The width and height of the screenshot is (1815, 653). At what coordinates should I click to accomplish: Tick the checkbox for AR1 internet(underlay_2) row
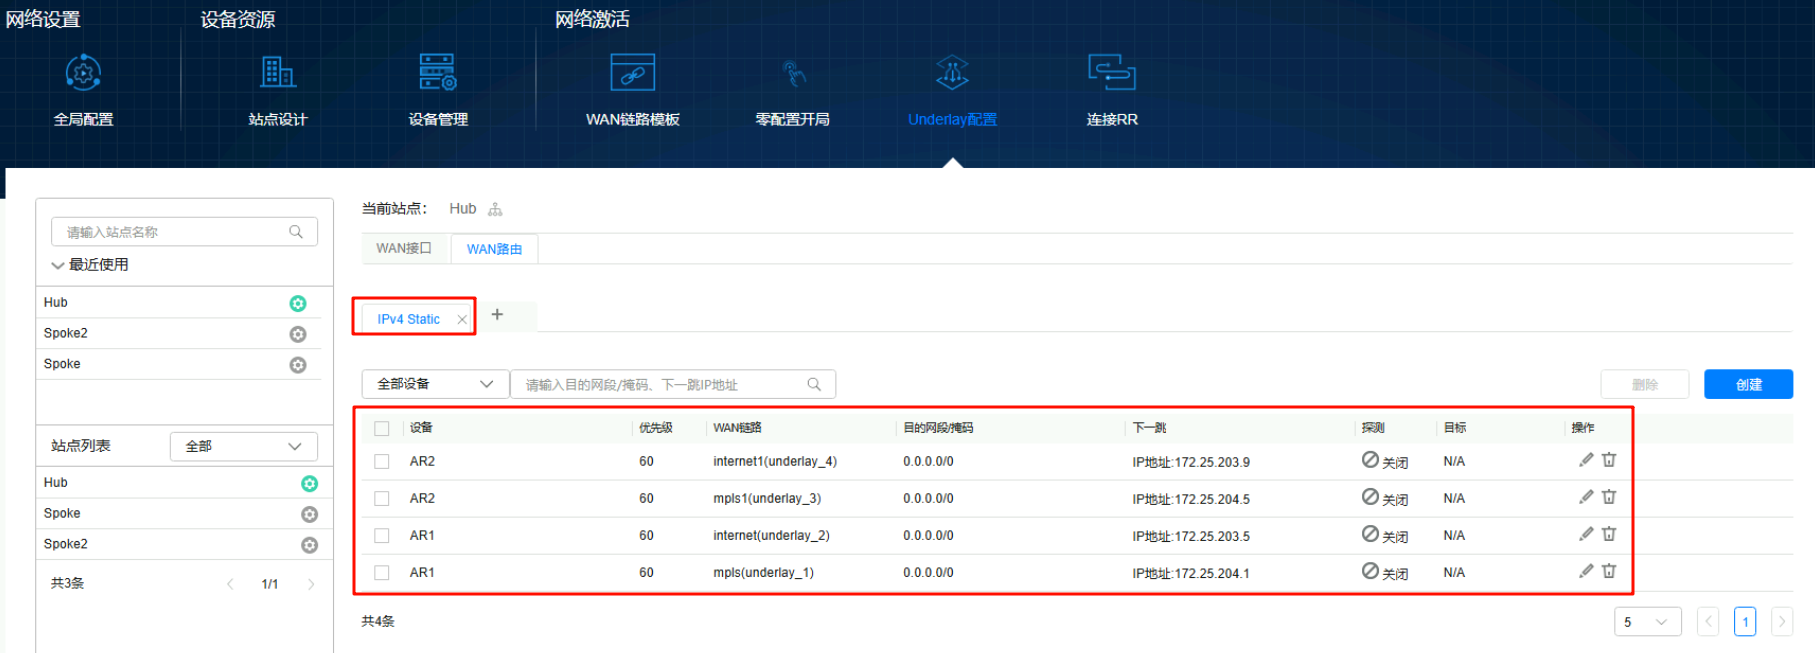(x=382, y=536)
